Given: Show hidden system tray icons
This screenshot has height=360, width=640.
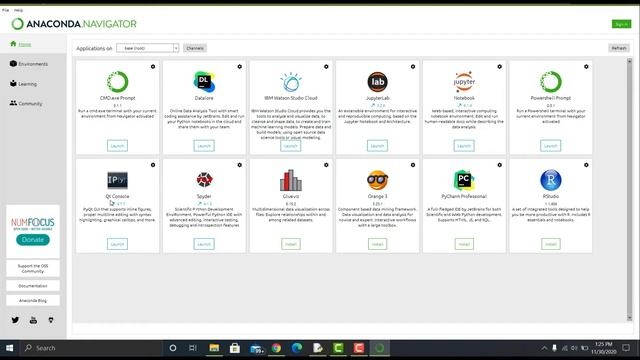Looking at the screenshot, I should pyautogui.click(x=544, y=348).
